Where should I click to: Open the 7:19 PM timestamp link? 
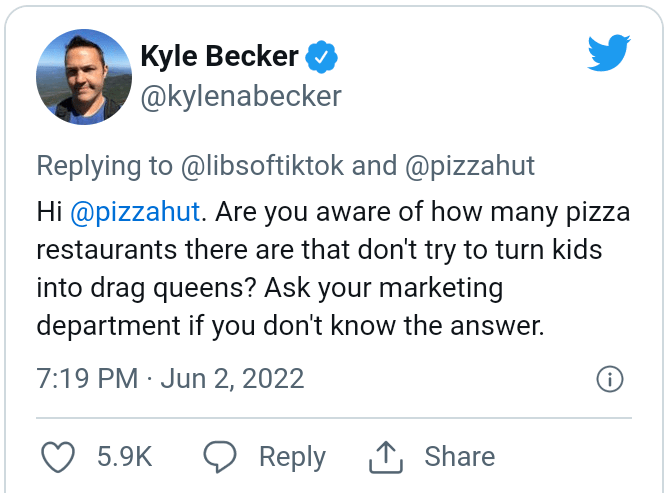tap(86, 380)
